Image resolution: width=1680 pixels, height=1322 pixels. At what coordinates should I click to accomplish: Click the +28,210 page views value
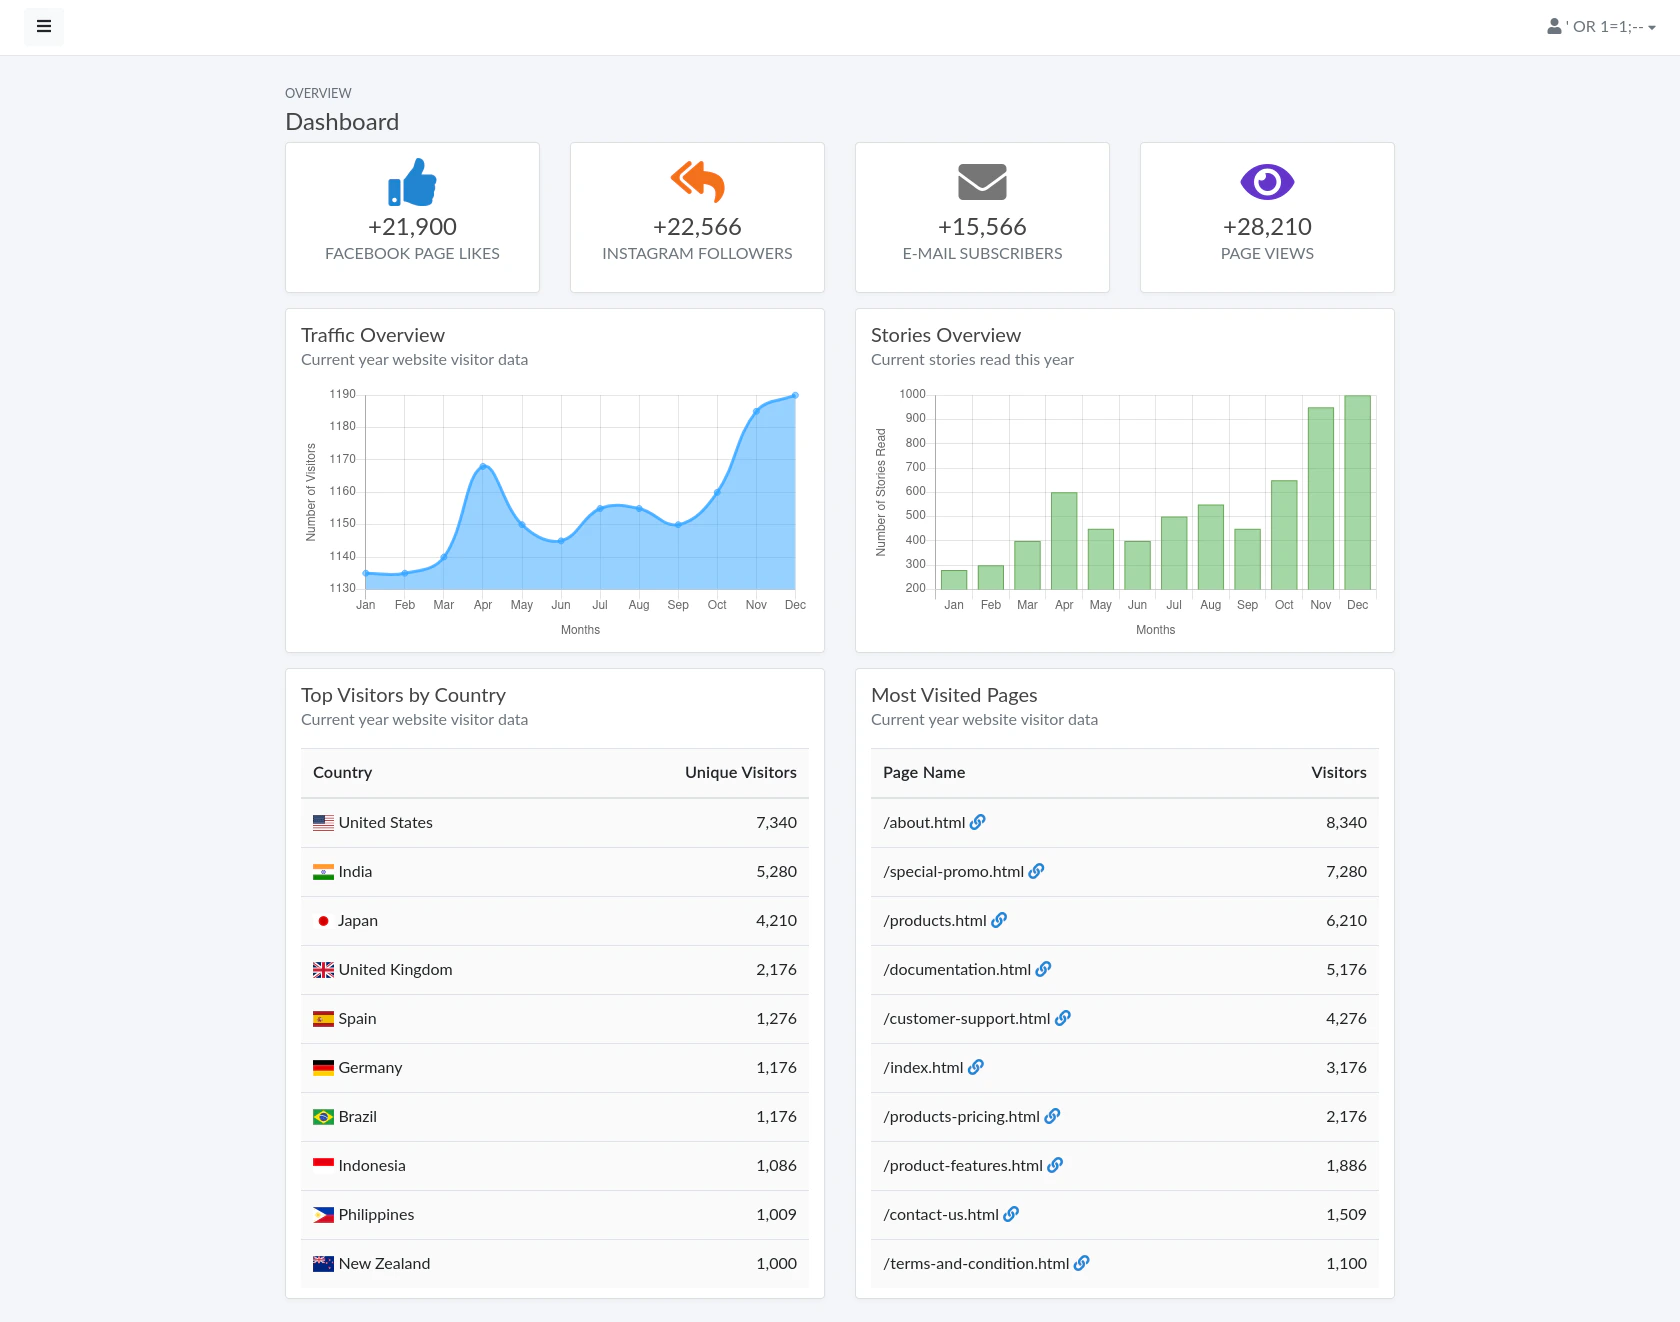(1267, 227)
